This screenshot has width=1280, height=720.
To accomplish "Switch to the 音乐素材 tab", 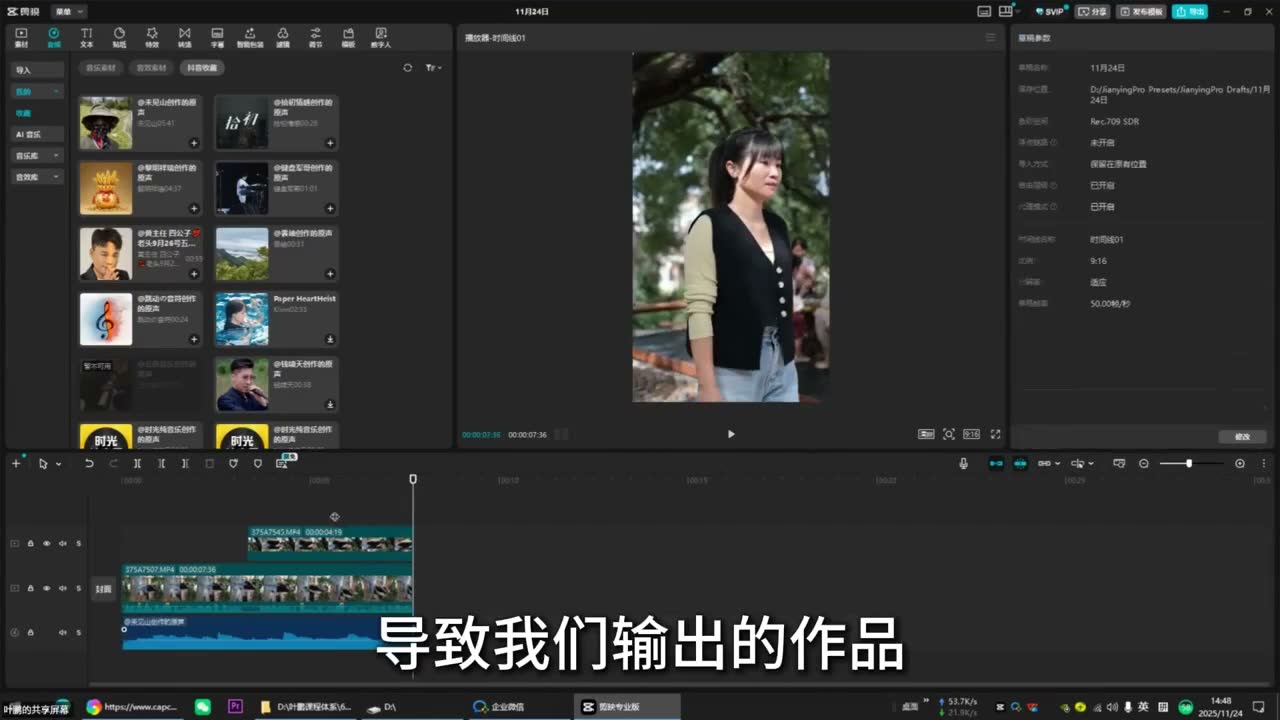I will click(100, 68).
